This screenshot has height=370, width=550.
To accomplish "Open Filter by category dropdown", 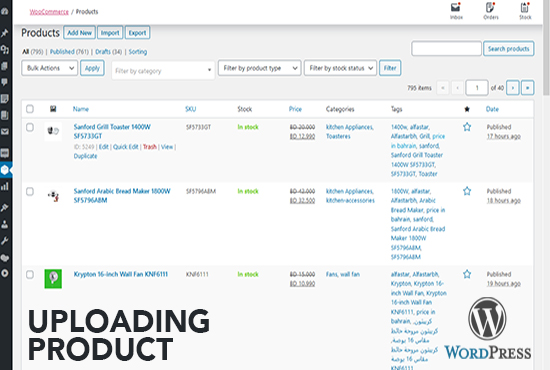I will (x=163, y=71).
